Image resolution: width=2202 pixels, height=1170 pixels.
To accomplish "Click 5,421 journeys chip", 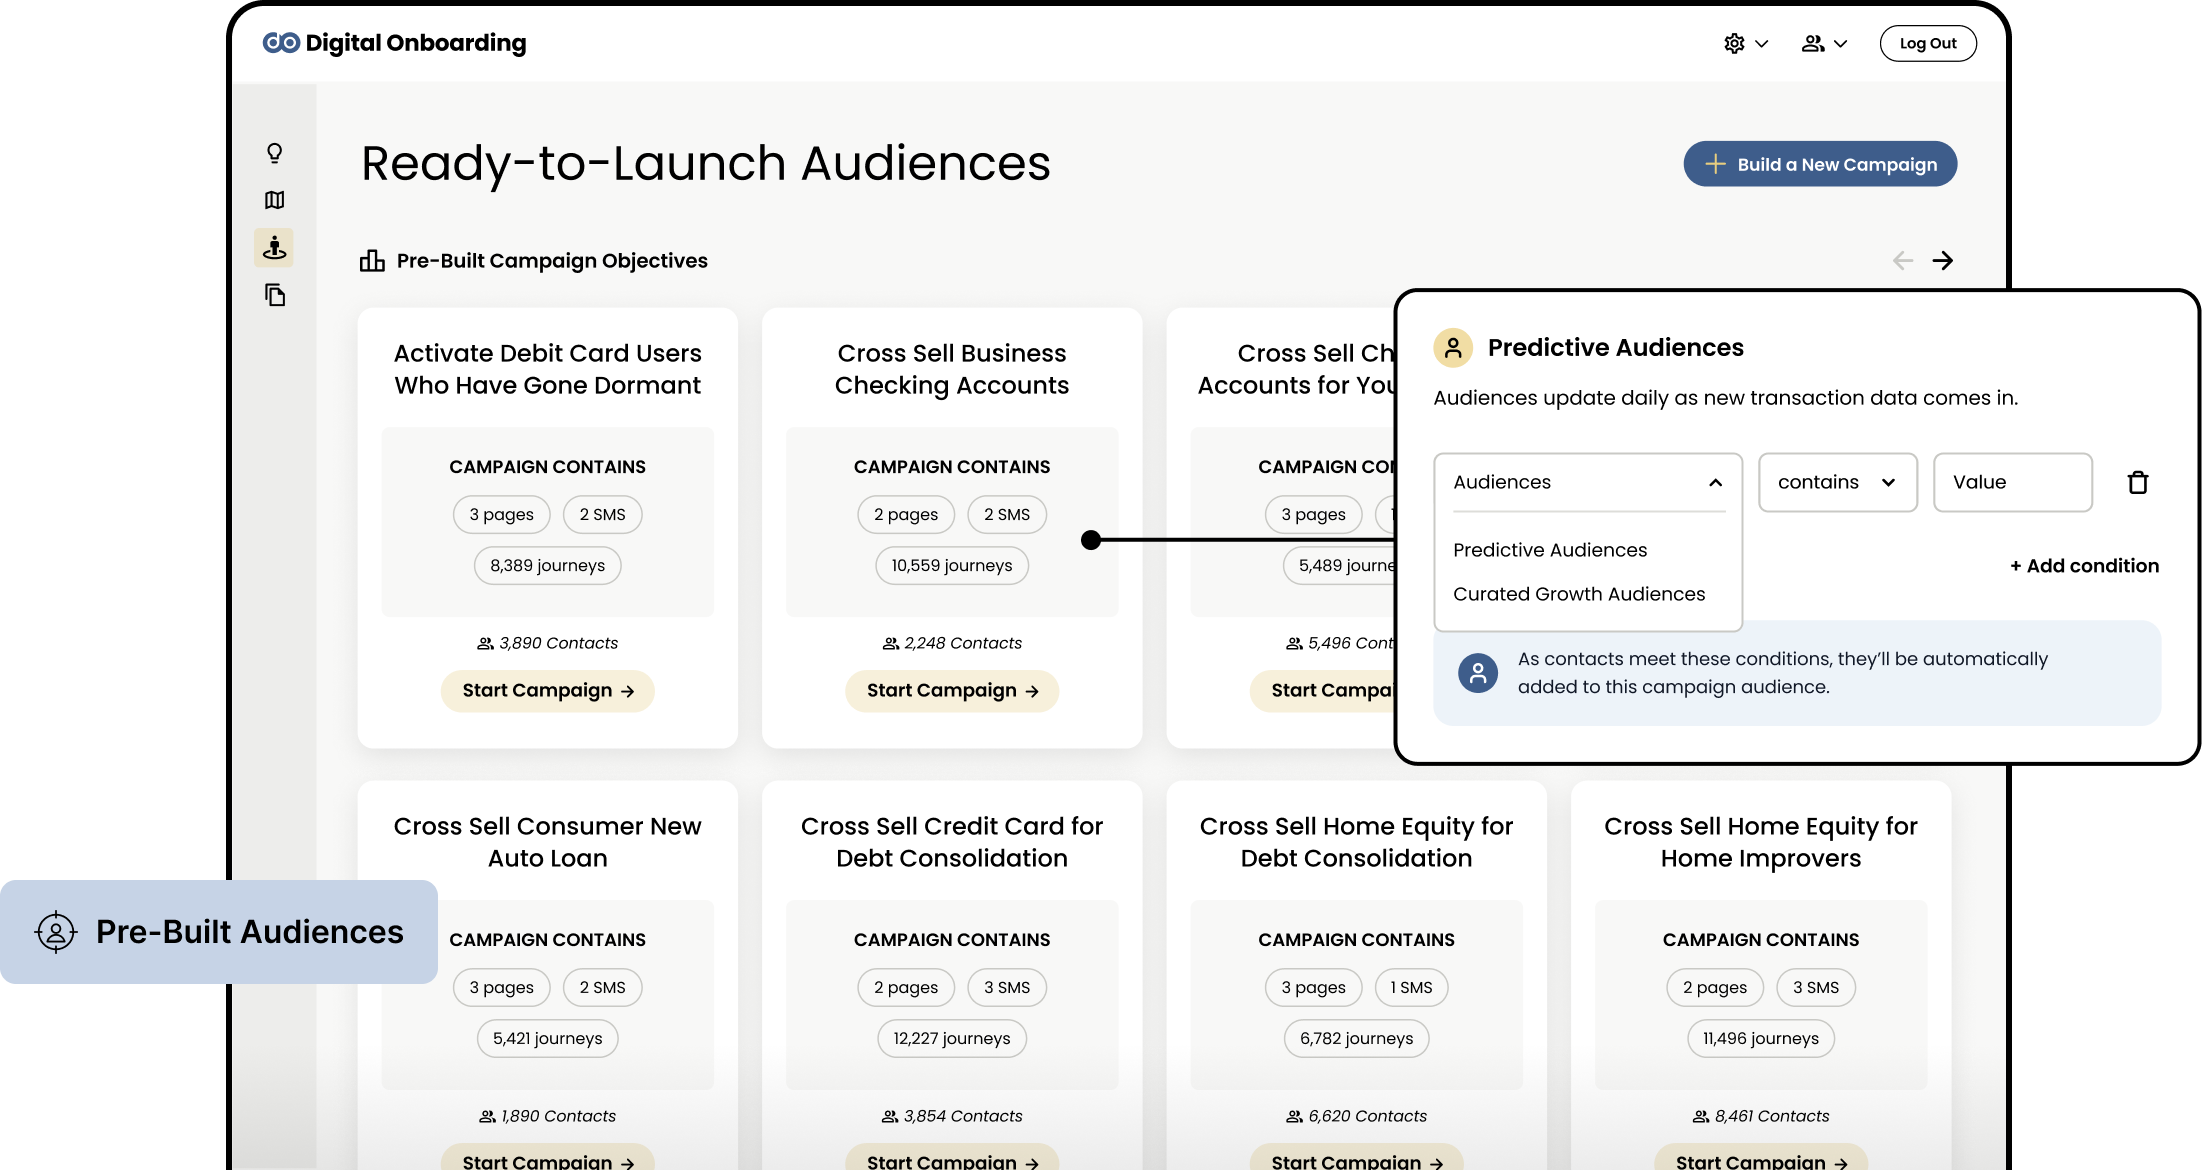I will click(547, 1039).
